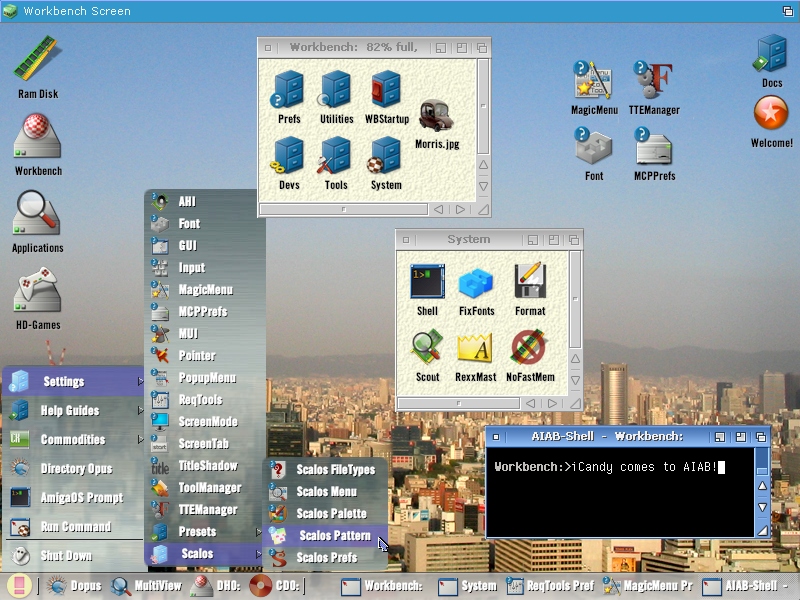Viewport: 800px width, 600px height.
Task: Open CD0: drive from taskbar
Action: (274, 586)
